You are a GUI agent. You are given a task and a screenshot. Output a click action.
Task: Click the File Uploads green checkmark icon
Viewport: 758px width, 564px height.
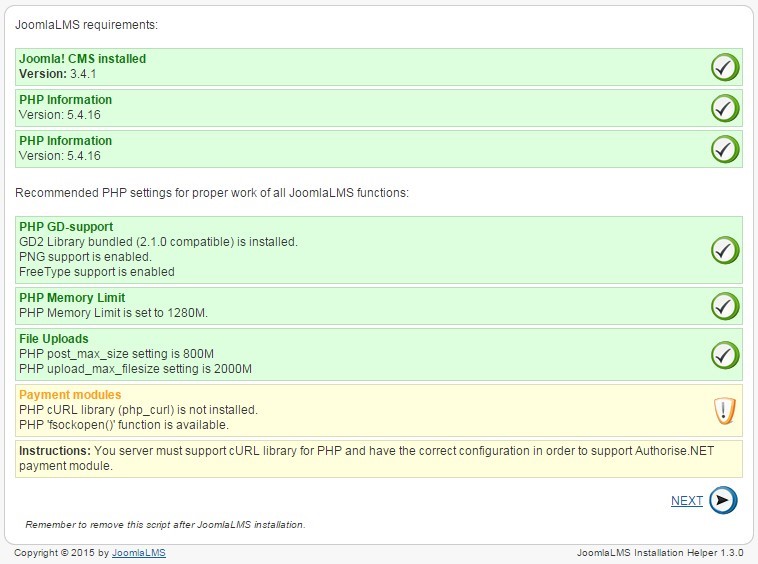[x=725, y=355]
